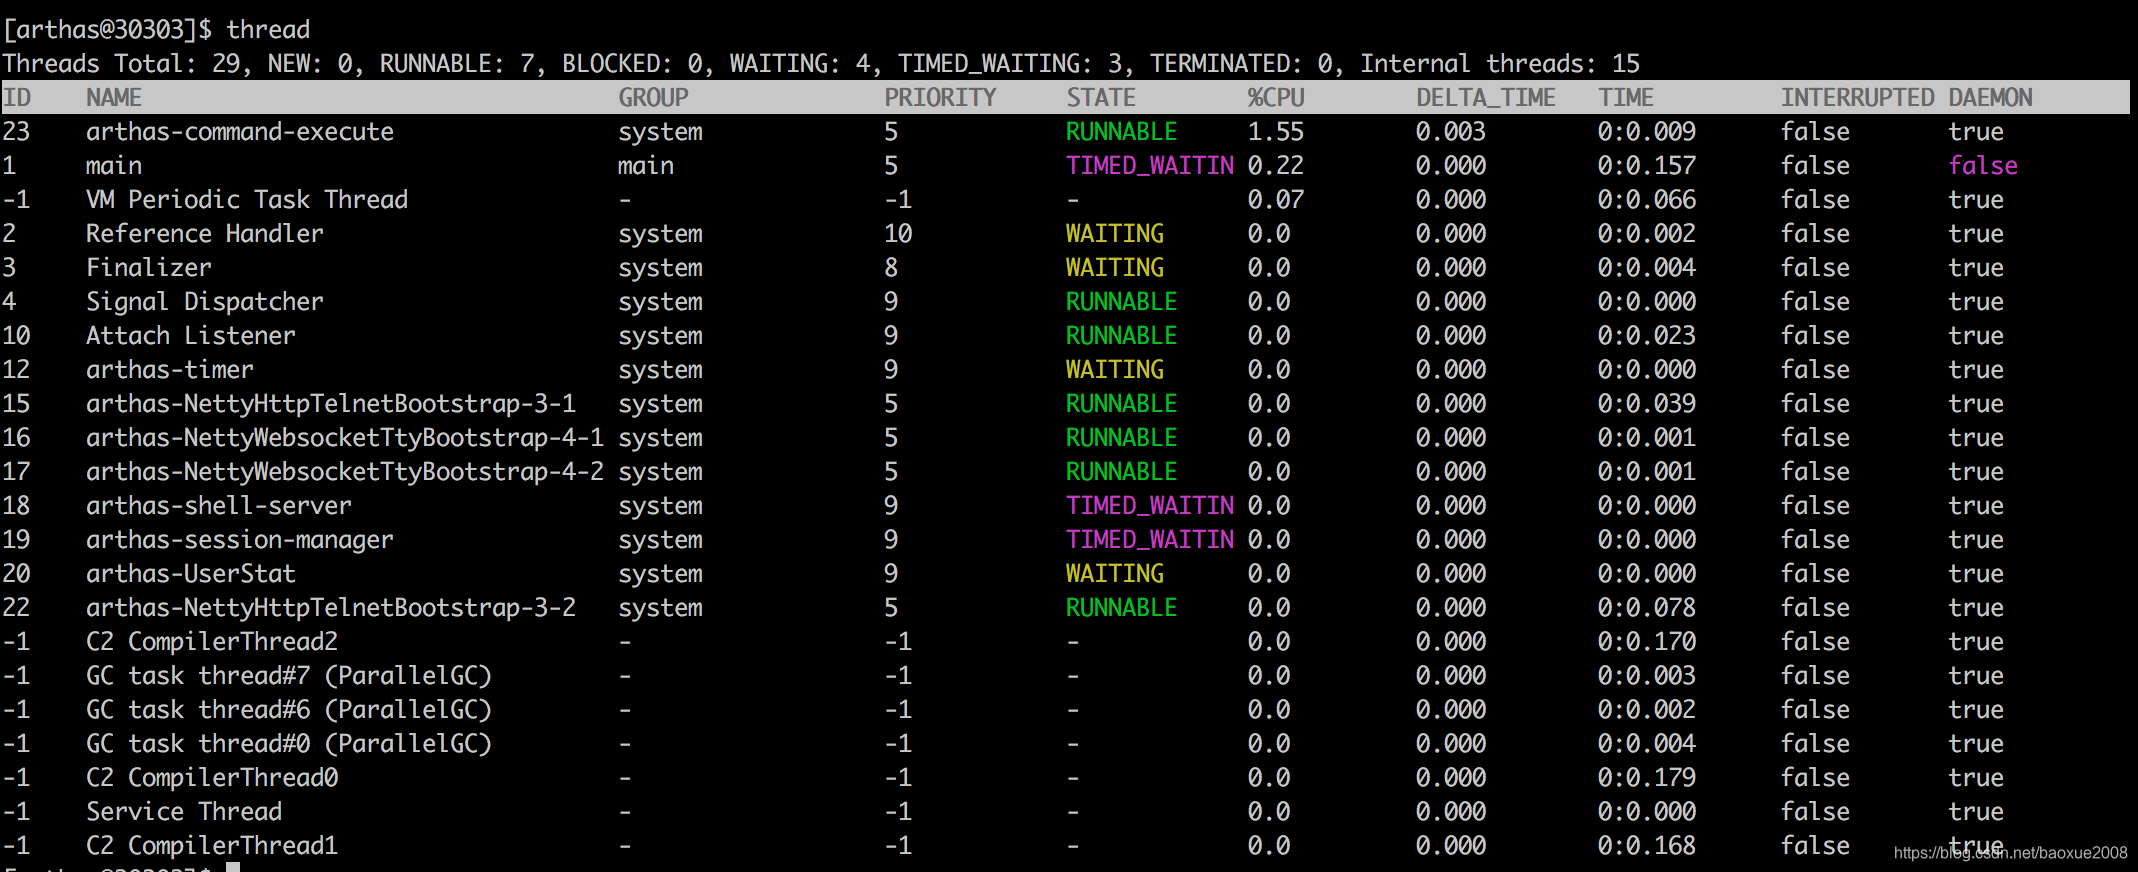This screenshot has width=2138, height=872.
Task: Select 'arthas-NettyWebsocketTtyBootstrap-4-2' name
Action: [345, 471]
